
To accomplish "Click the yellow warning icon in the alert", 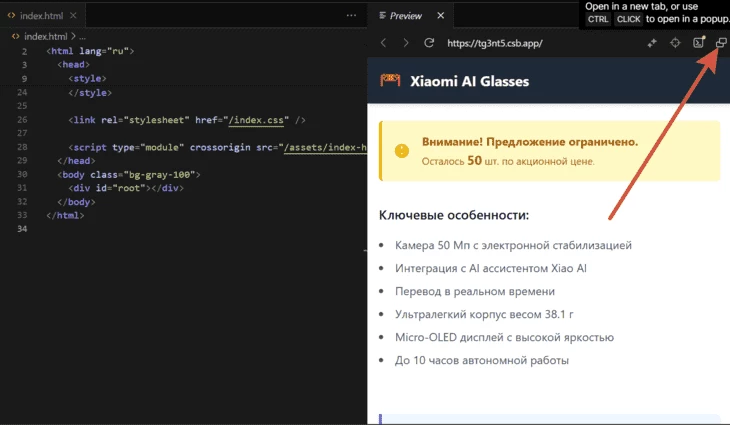I will pos(402,151).
